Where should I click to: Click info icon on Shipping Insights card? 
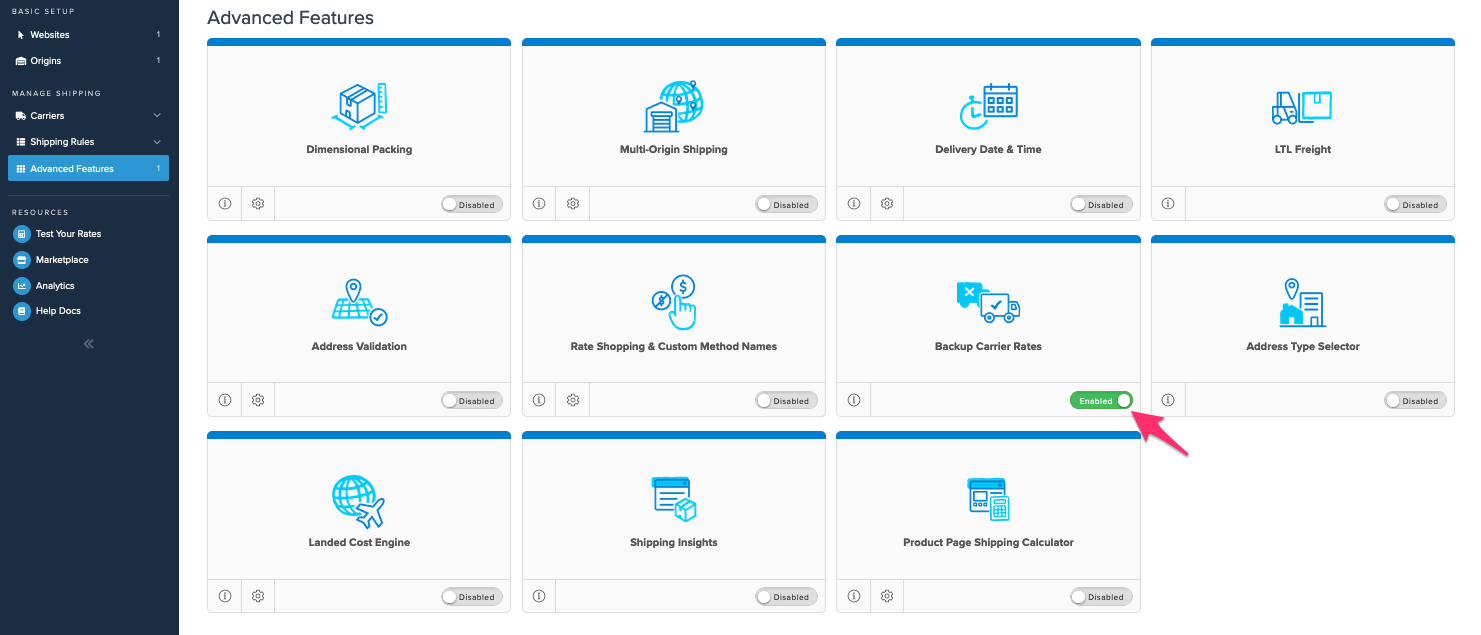pyautogui.click(x=539, y=596)
